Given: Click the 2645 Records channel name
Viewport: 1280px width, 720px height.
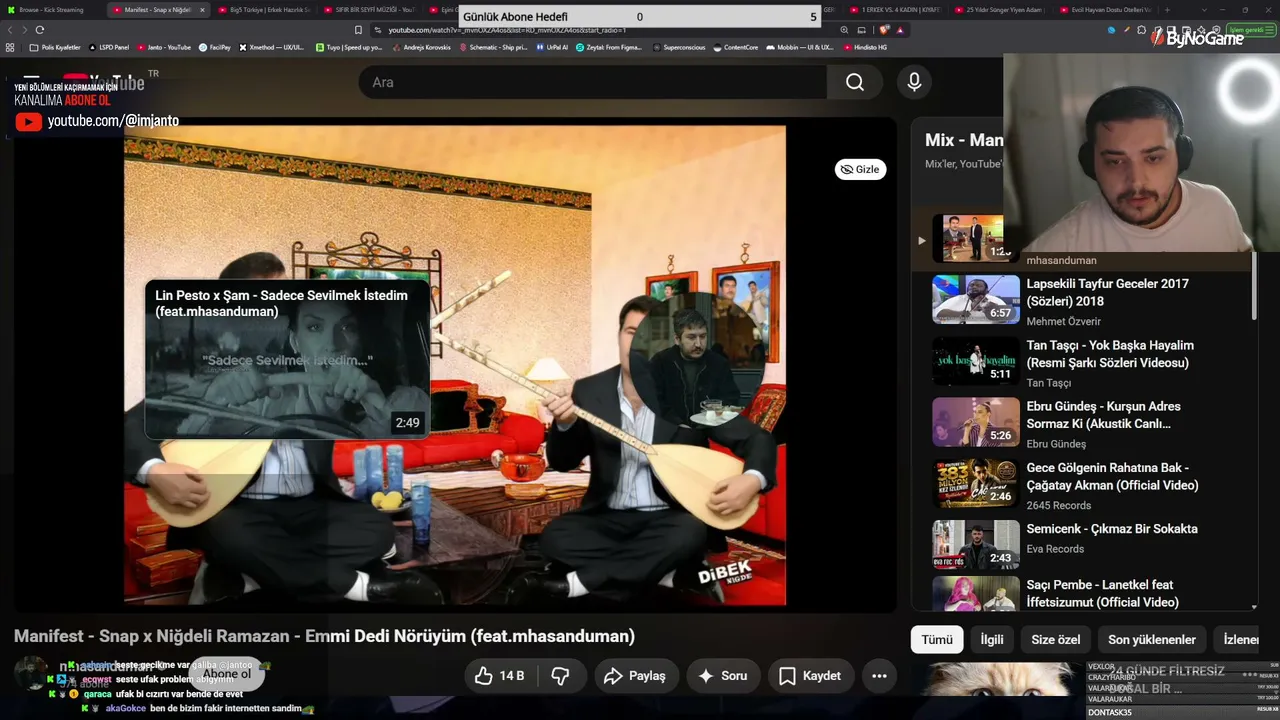Looking at the screenshot, I should tap(1058, 506).
